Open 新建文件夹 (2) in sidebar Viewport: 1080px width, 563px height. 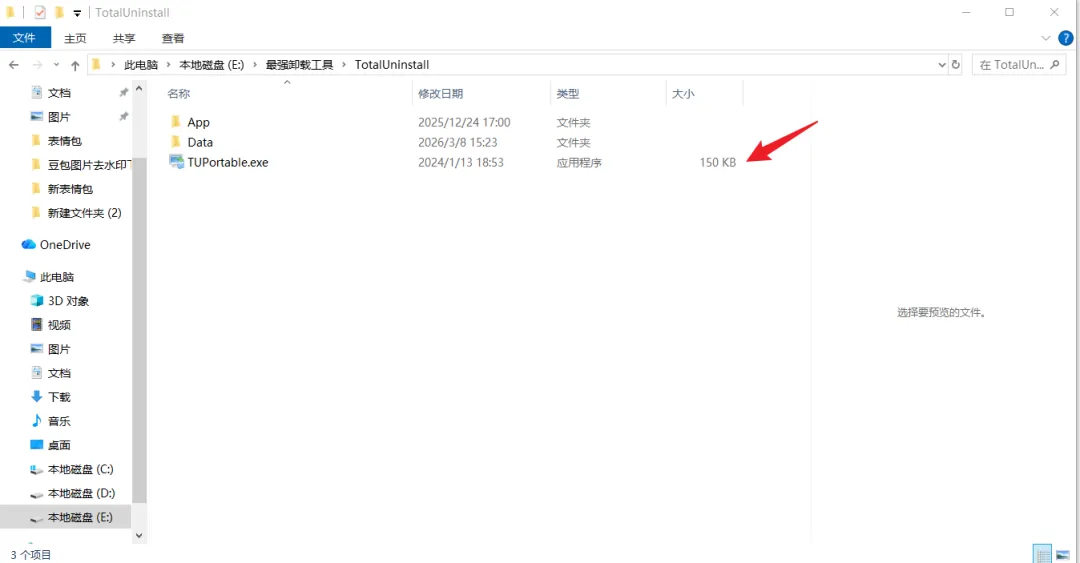click(84, 213)
